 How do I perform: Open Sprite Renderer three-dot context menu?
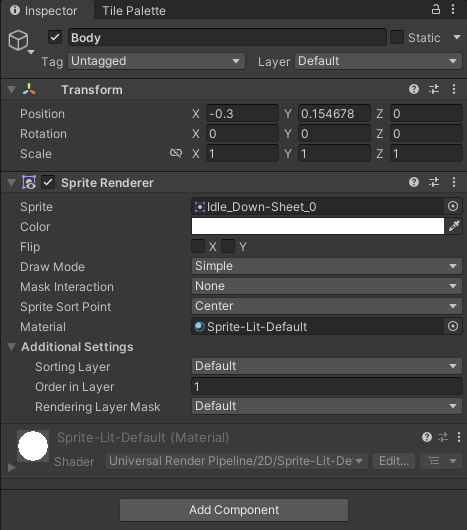(x=454, y=183)
